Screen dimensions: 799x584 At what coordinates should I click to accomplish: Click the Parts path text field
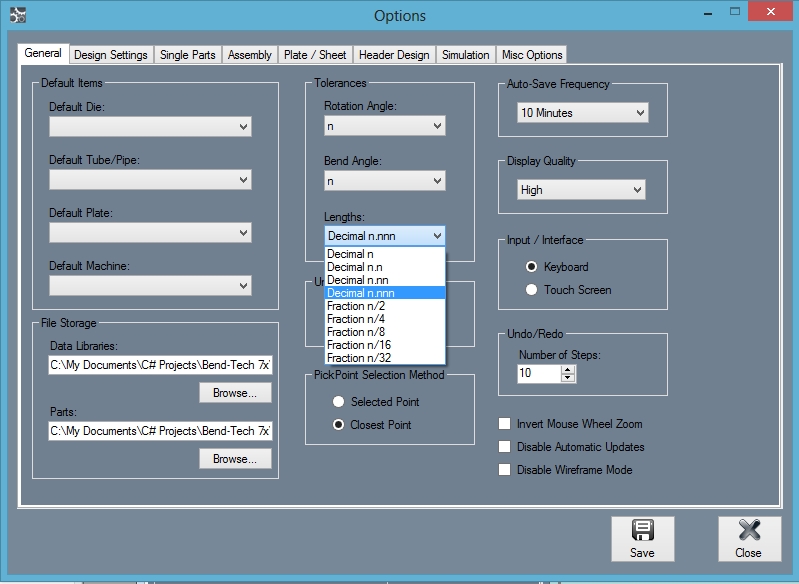click(x=160, y=432)
